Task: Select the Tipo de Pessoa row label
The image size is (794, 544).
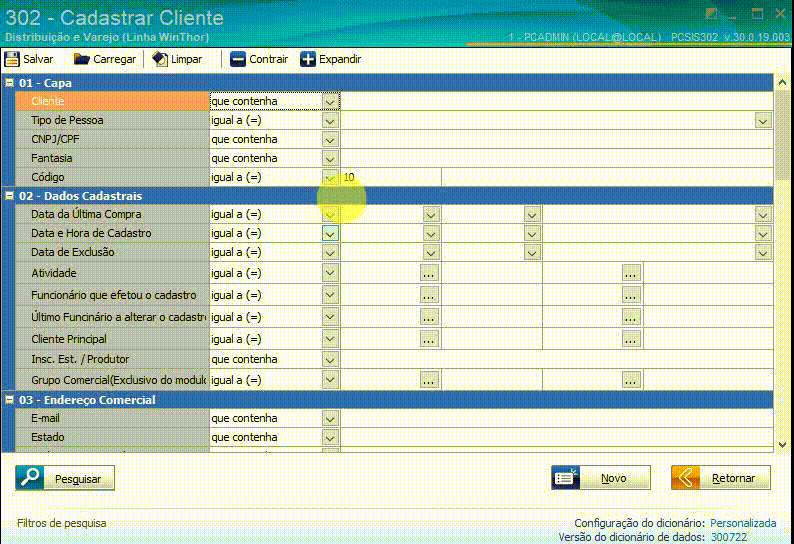Action: [112, 121]
